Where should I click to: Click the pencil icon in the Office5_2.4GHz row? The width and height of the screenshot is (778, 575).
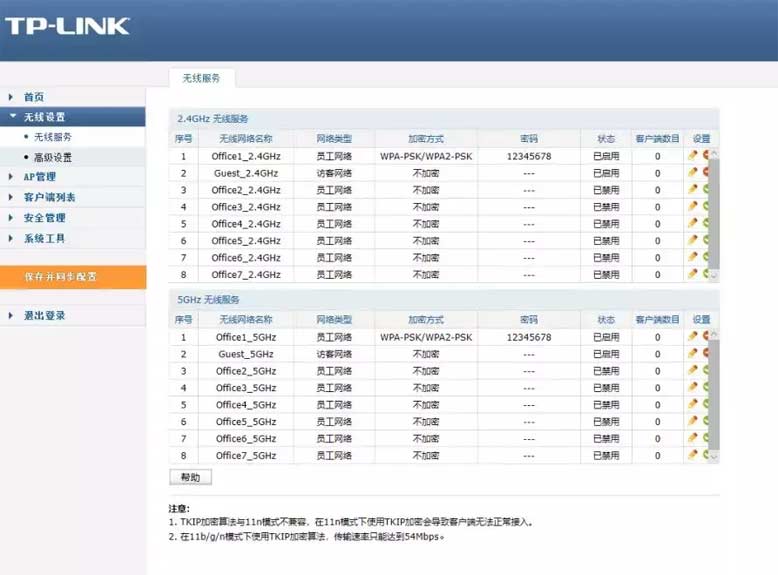point(693,240)
